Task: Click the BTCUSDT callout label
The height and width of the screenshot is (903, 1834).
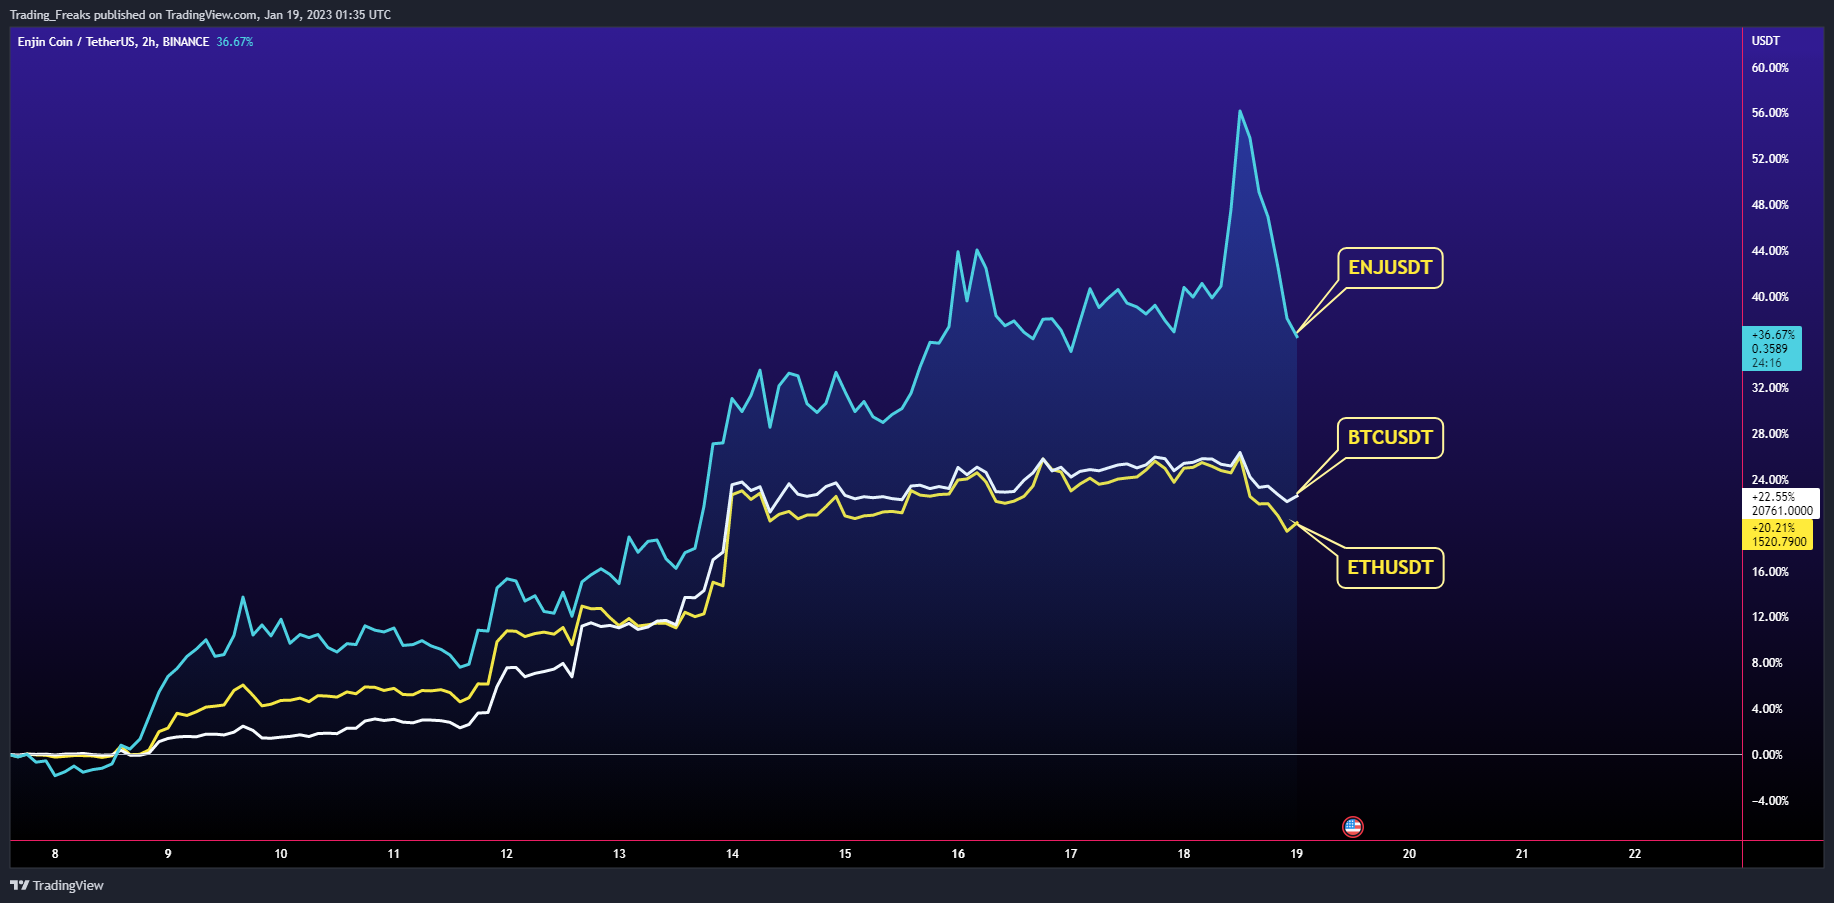Action: click(x=1390, y=438)
